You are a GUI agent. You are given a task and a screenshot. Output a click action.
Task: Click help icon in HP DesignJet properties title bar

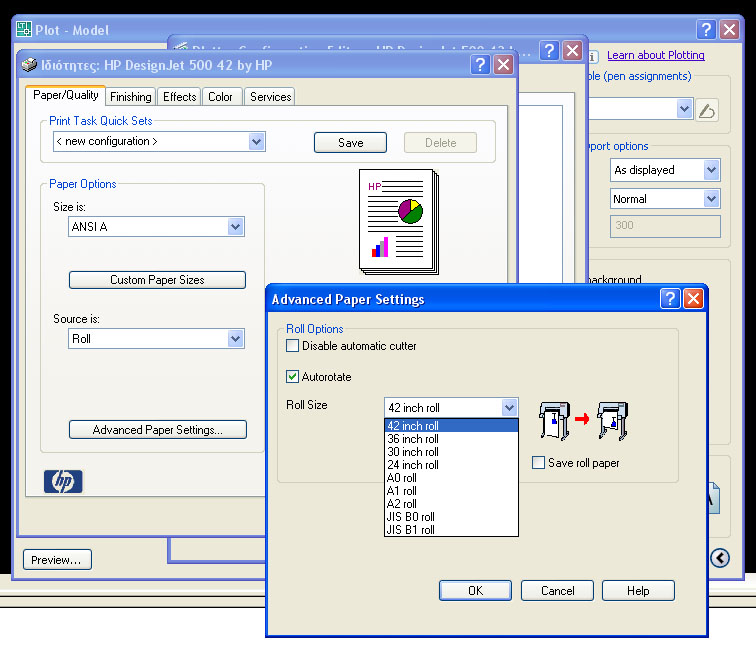(480, 65)
